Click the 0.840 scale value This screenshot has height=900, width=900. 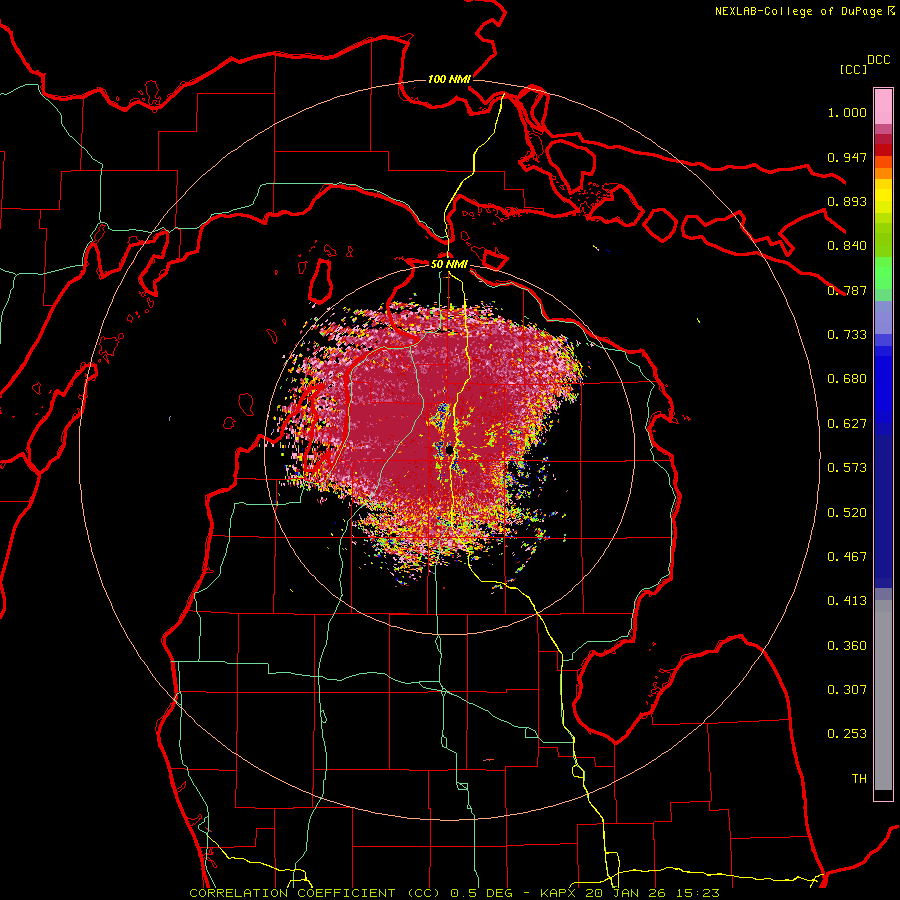847,246
